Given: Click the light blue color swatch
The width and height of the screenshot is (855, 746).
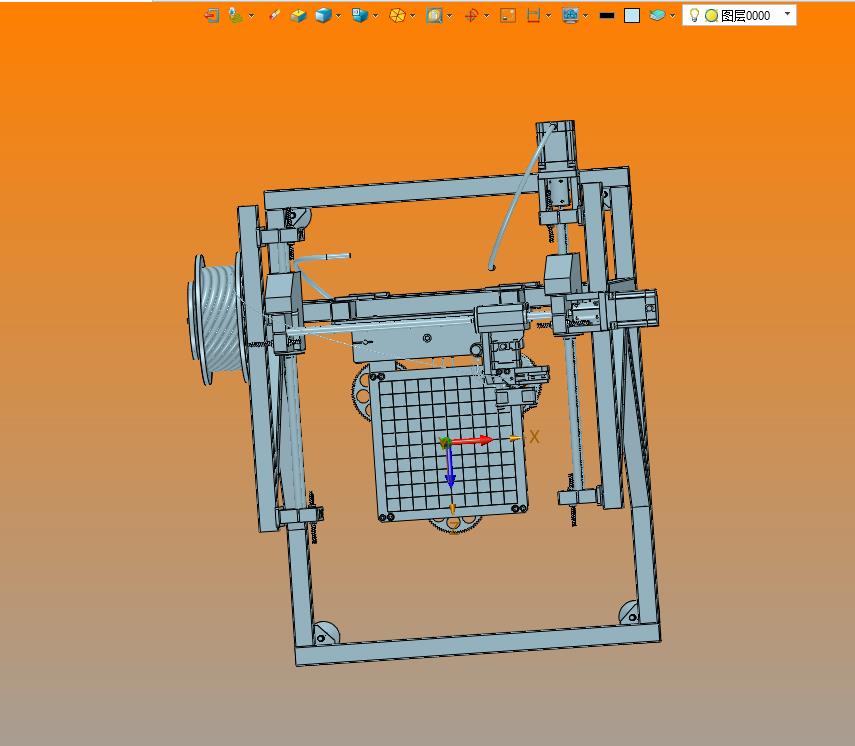Looking at the screenshot, I should (632, 15).
